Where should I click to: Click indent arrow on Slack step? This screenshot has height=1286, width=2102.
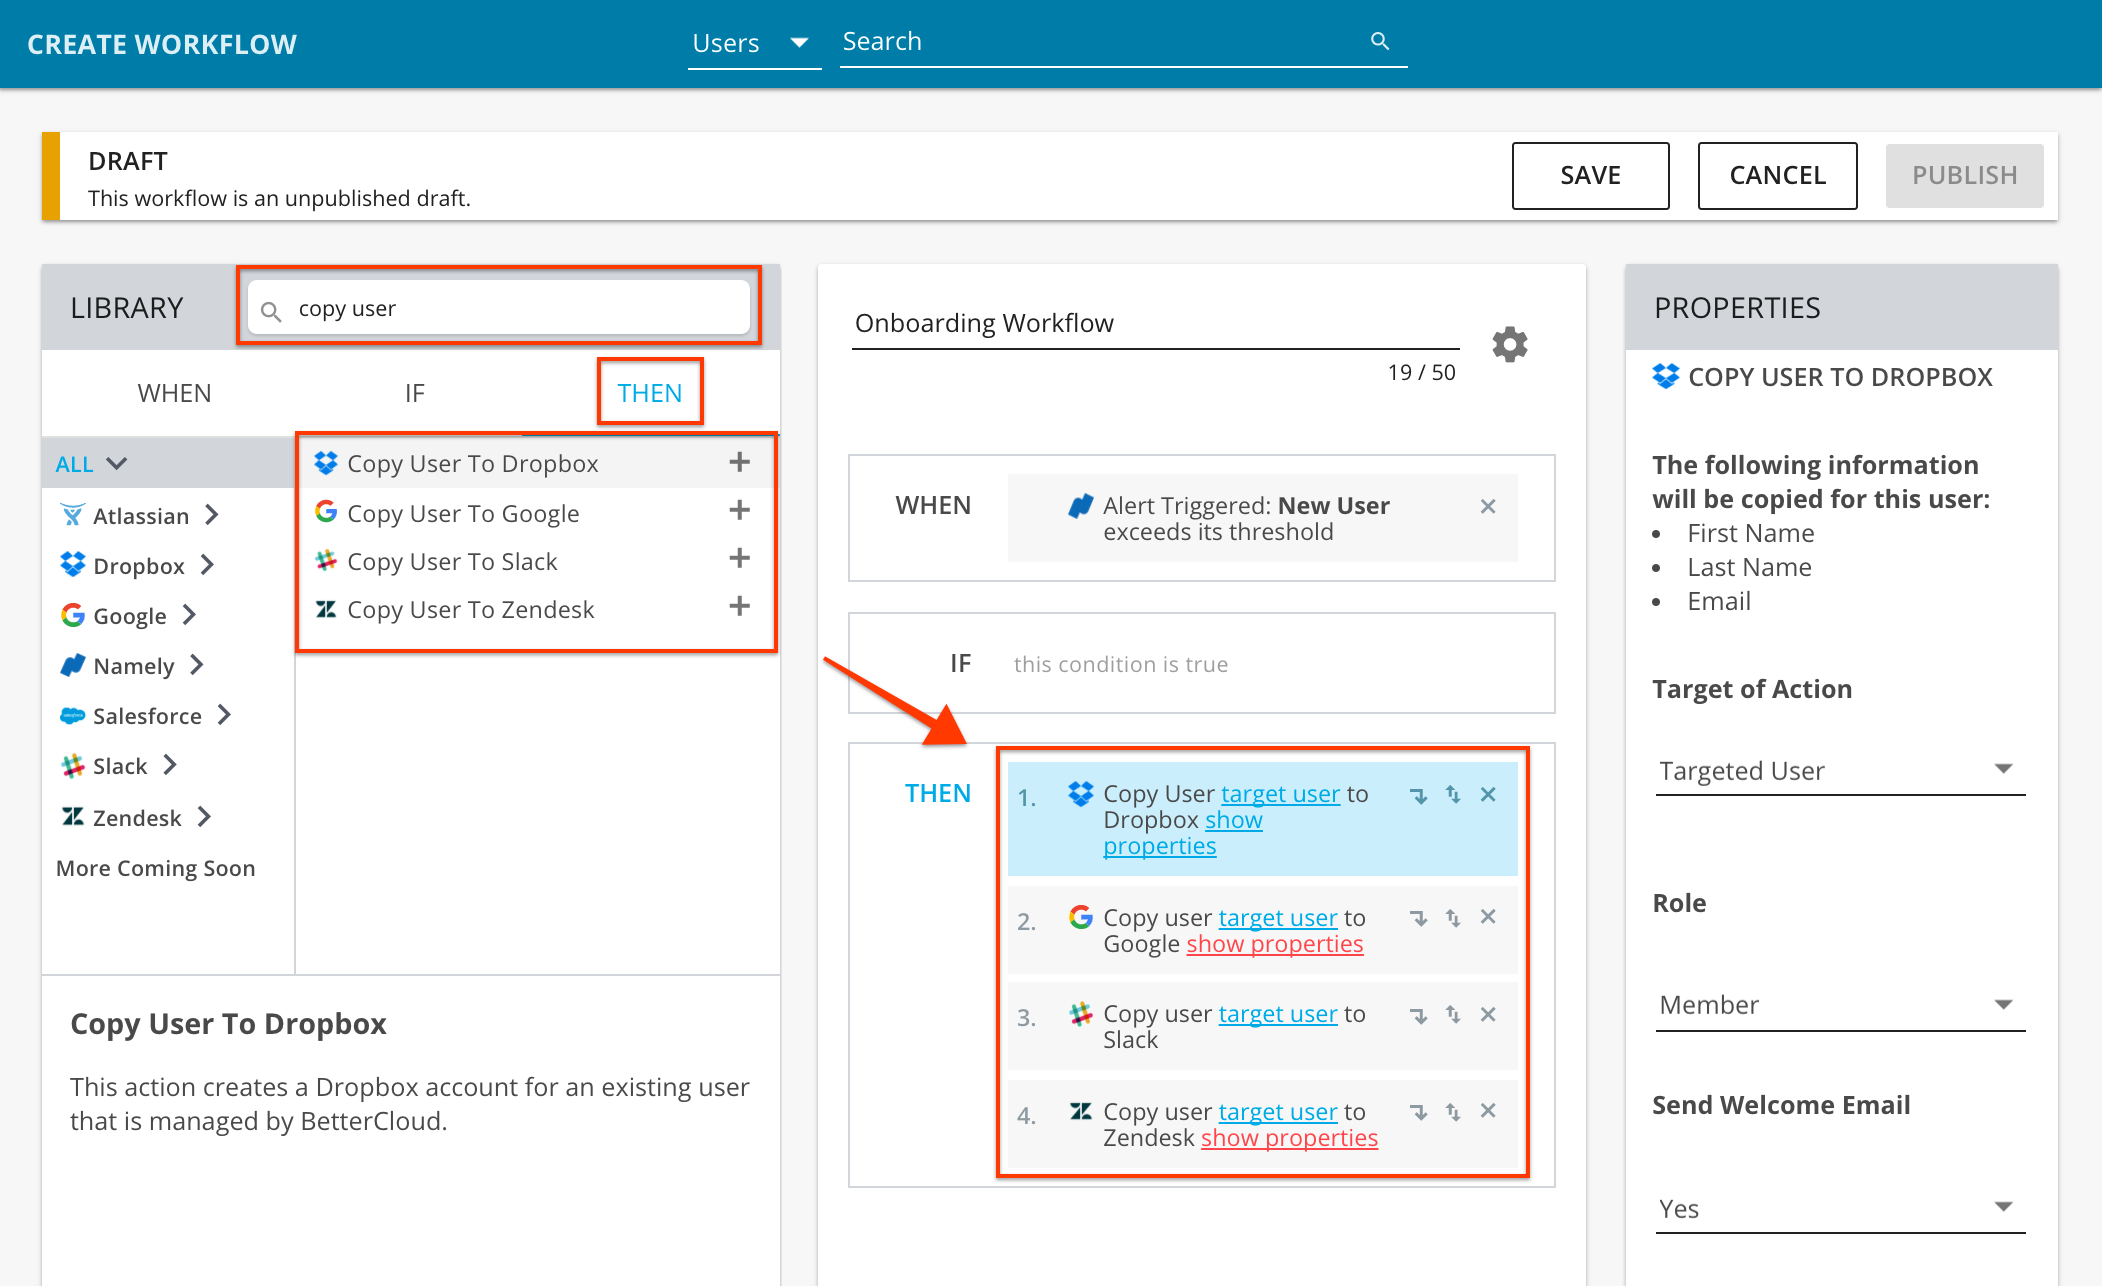click(x=1418, y=1016)
